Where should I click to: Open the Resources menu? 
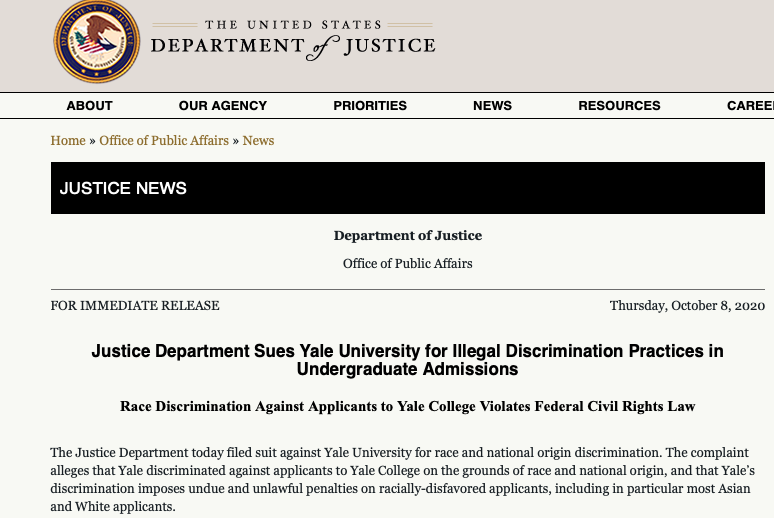(619, 105)
